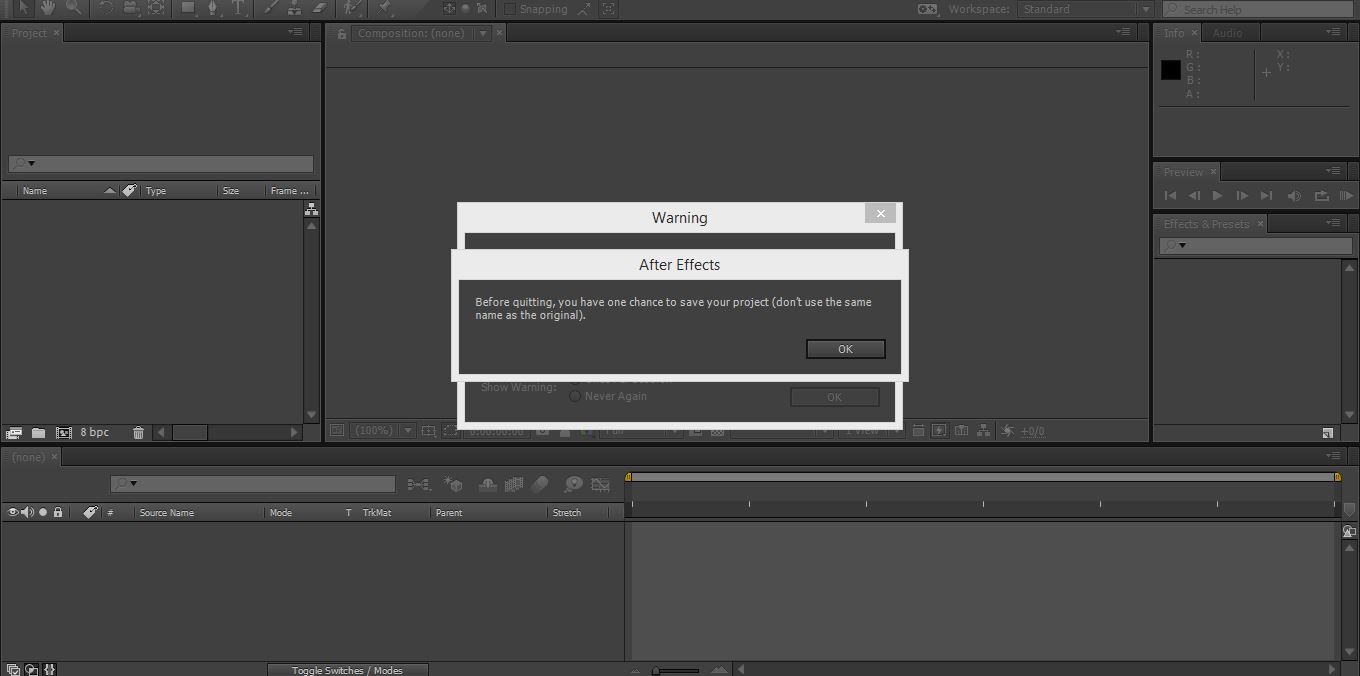This screenshot has width=1360, height=676.
Task: Toggle Frame Blending for timeline layers
Action: point(514,485)
